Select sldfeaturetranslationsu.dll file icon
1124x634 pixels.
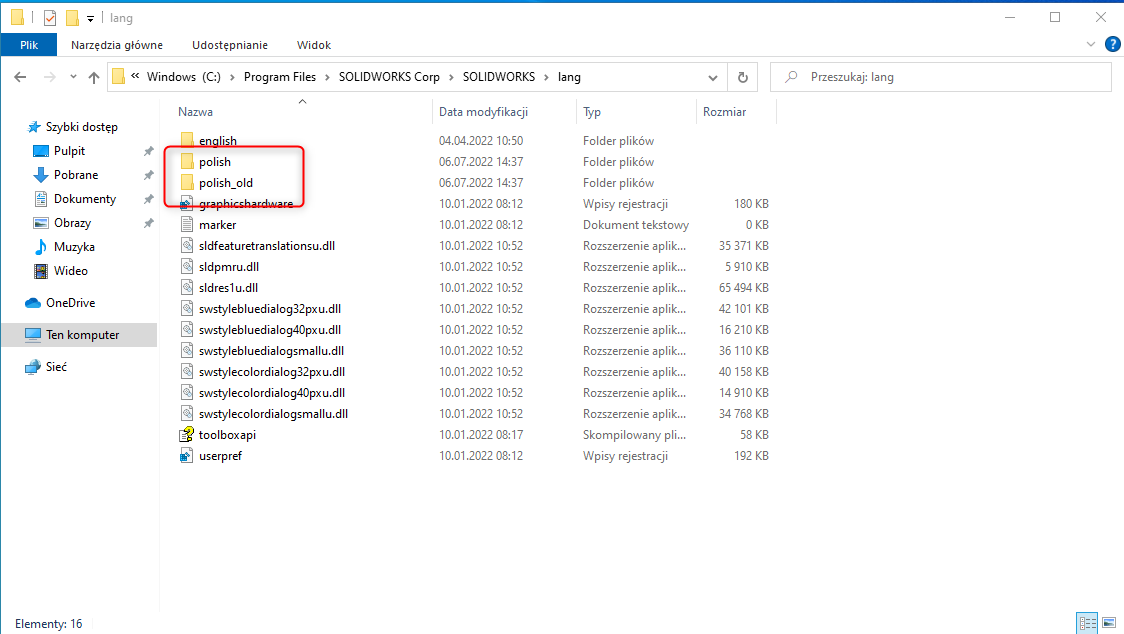(x=186, y=245)
